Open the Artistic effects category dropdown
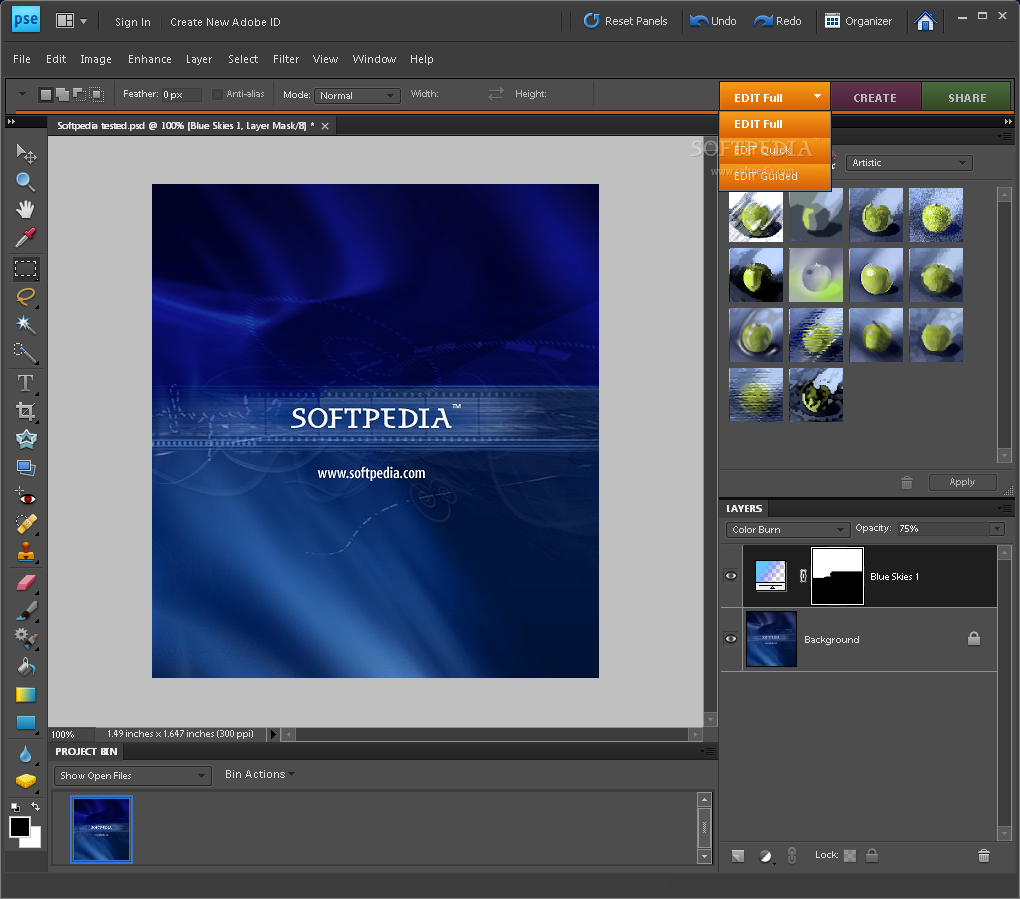The image size is (1020, 899). 909,163
